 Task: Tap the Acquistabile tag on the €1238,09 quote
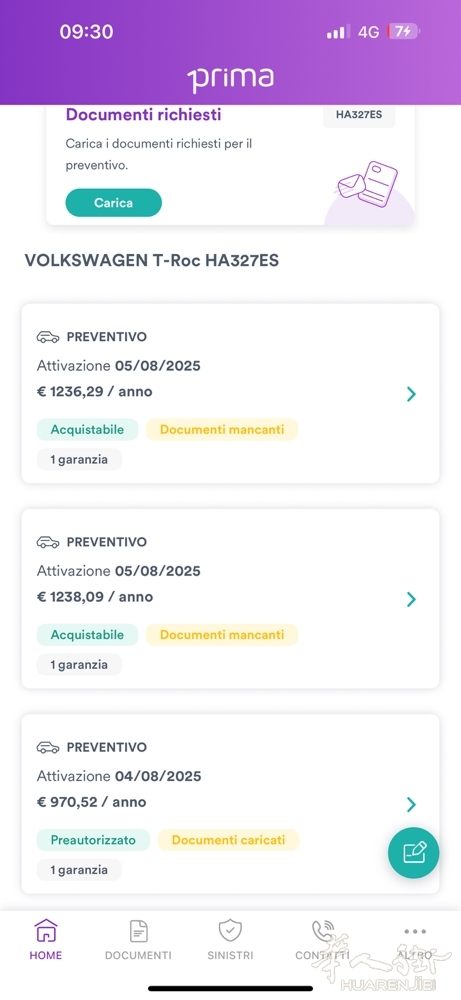pyautogui.click(x=87, y=635)
